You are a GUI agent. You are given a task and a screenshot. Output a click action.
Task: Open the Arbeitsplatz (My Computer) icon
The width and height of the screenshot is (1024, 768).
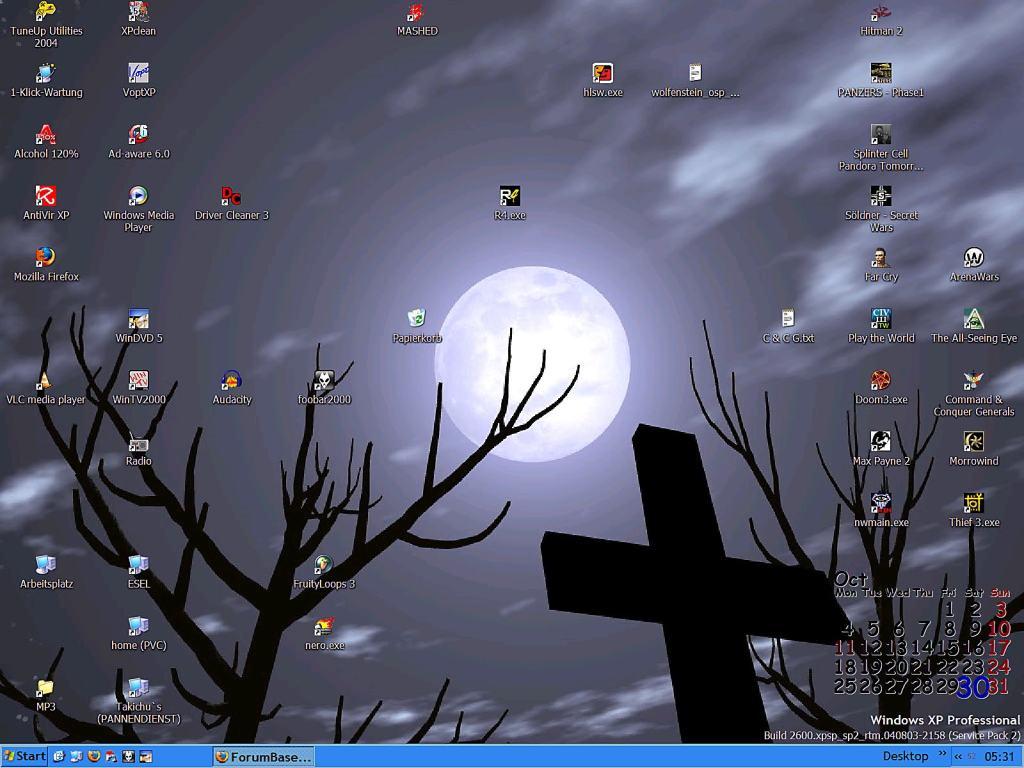(46, 572)
